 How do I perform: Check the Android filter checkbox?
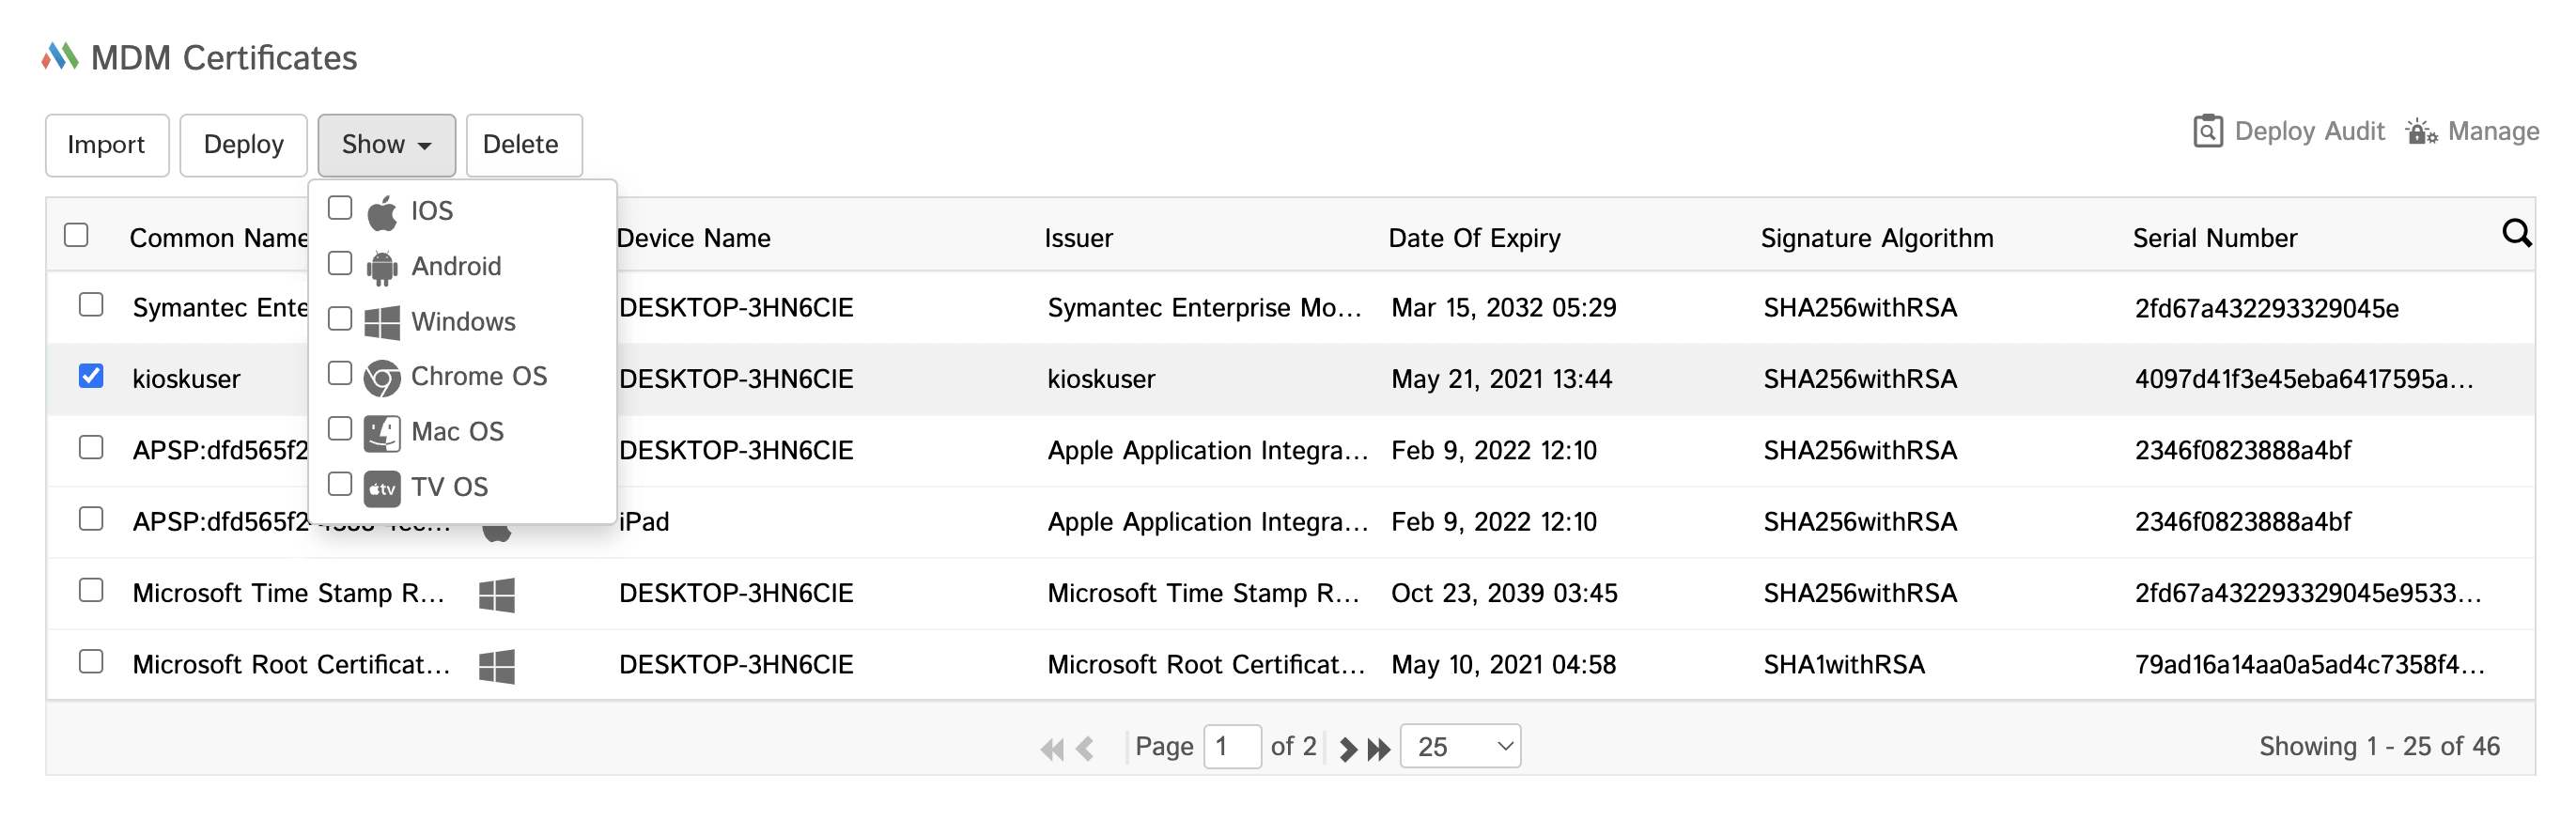340,264
